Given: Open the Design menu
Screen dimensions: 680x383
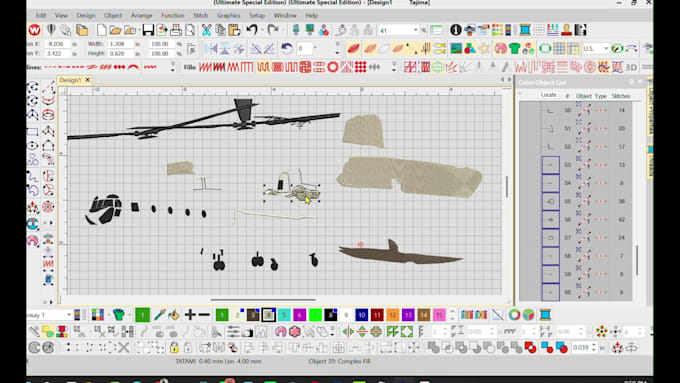Looking at the screenshot, I should click(86, 15).
